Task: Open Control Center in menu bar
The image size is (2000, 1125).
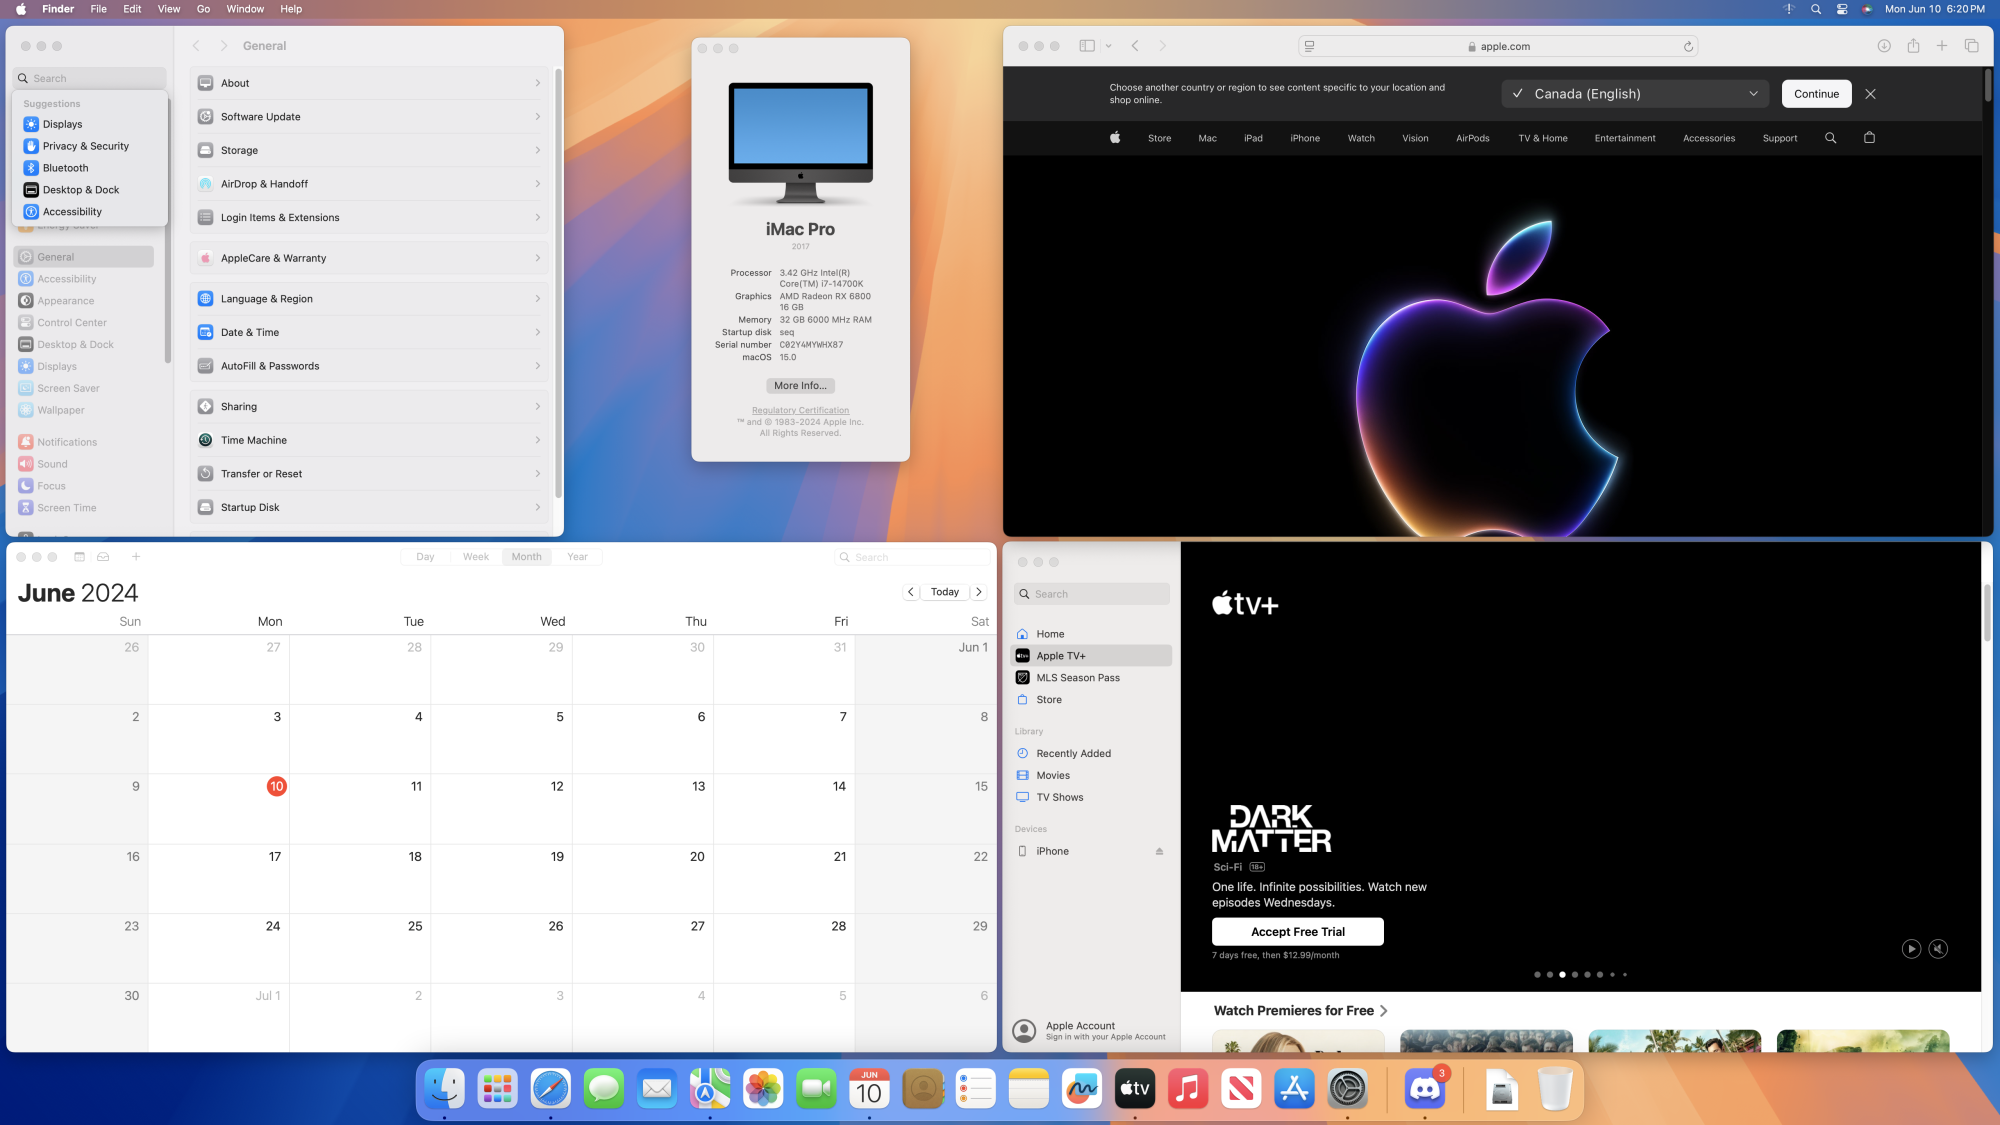Action: coord(1841,9)
